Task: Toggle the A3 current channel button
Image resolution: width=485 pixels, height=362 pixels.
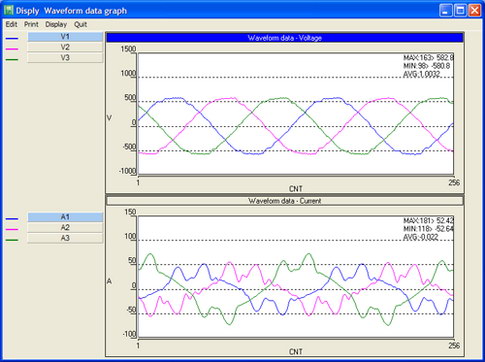Action: pyautogui.click(x=65, y=239)
